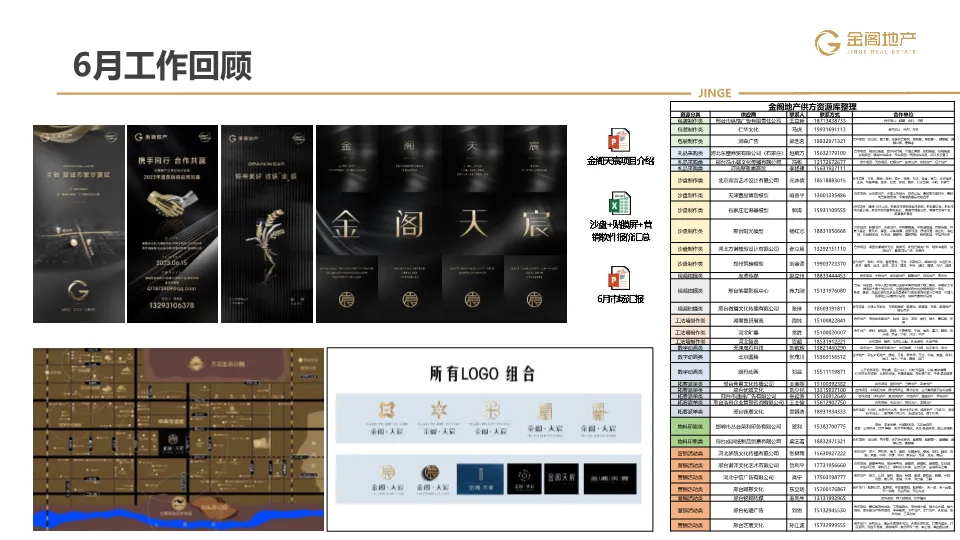Click the 金阁地产 company logo

click(x=866, y=42)
